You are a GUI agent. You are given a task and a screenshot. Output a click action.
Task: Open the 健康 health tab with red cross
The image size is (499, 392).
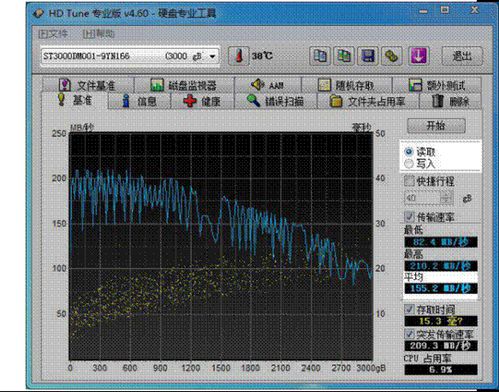pos(202,101)
